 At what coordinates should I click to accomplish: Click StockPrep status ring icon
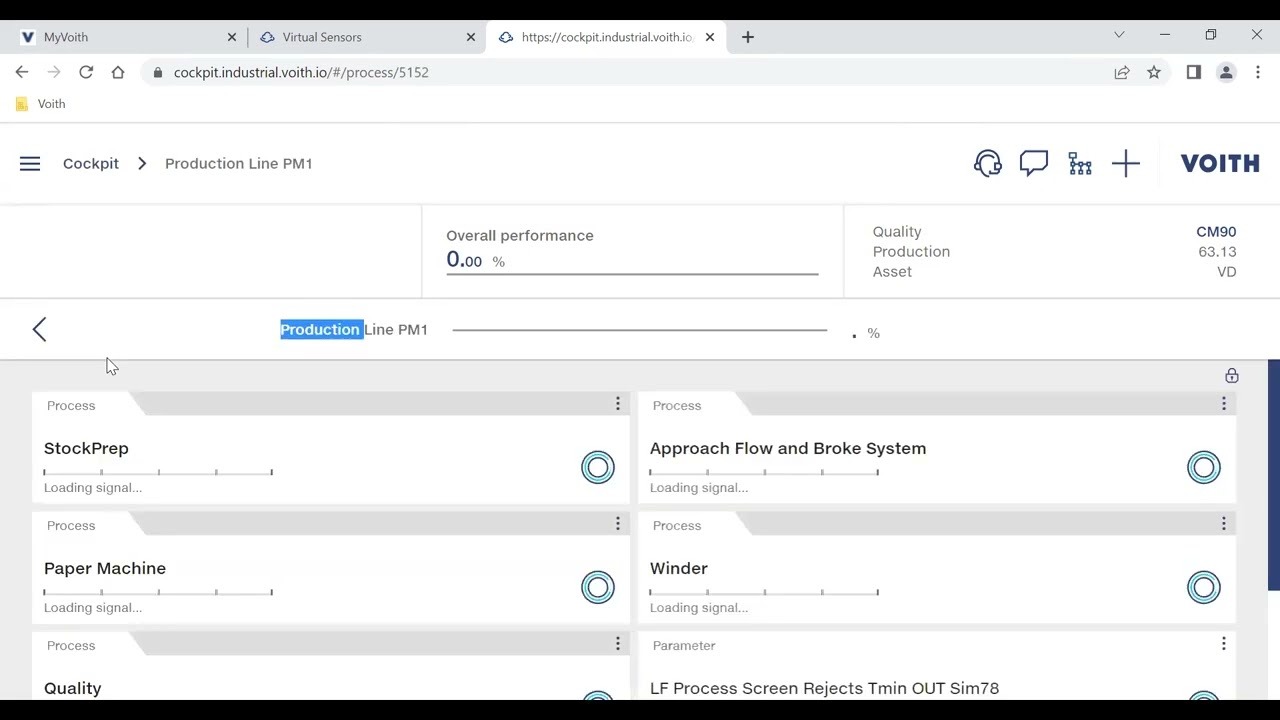(598, 467)
